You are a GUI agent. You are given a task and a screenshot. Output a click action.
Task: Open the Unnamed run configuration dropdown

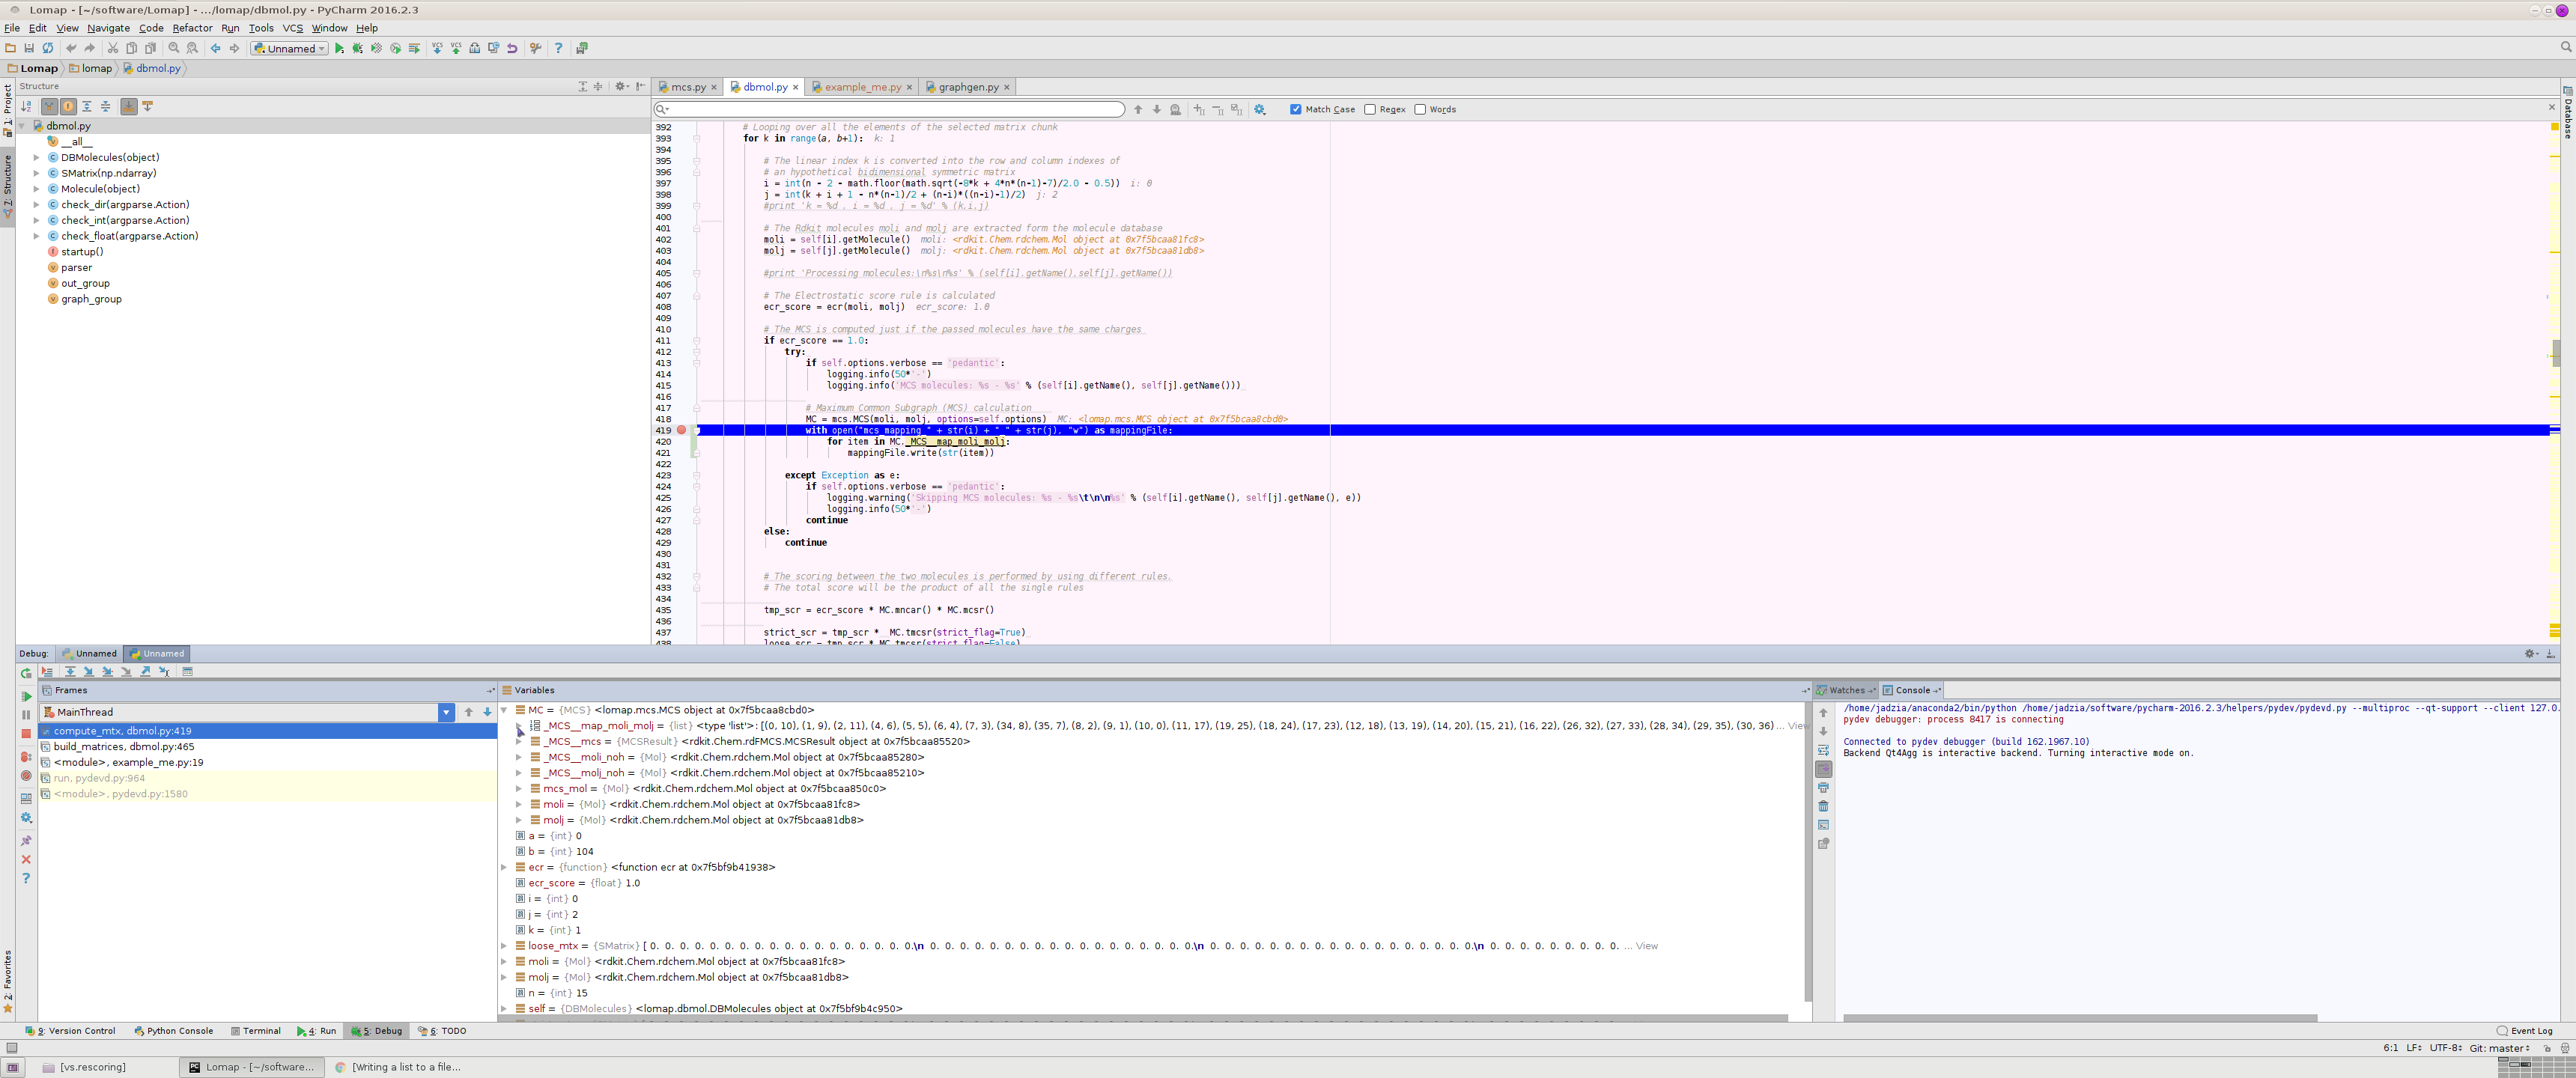tap(289, 48)
